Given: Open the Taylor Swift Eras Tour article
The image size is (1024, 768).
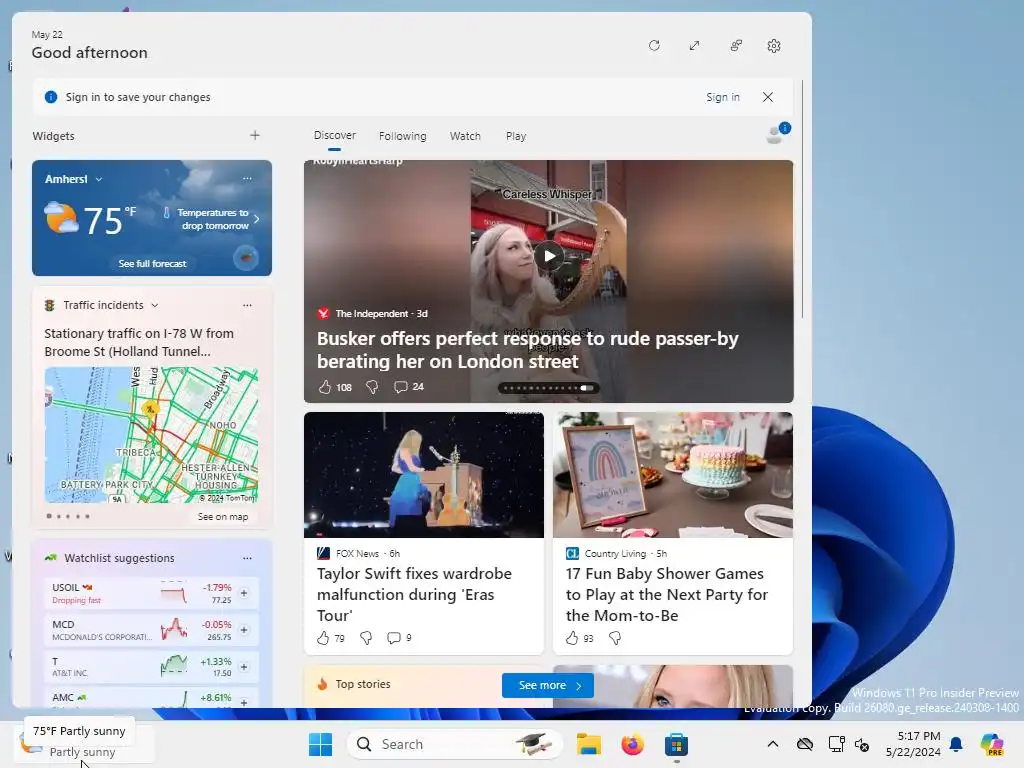Looking at the screenshot, I should click(414, 594).
